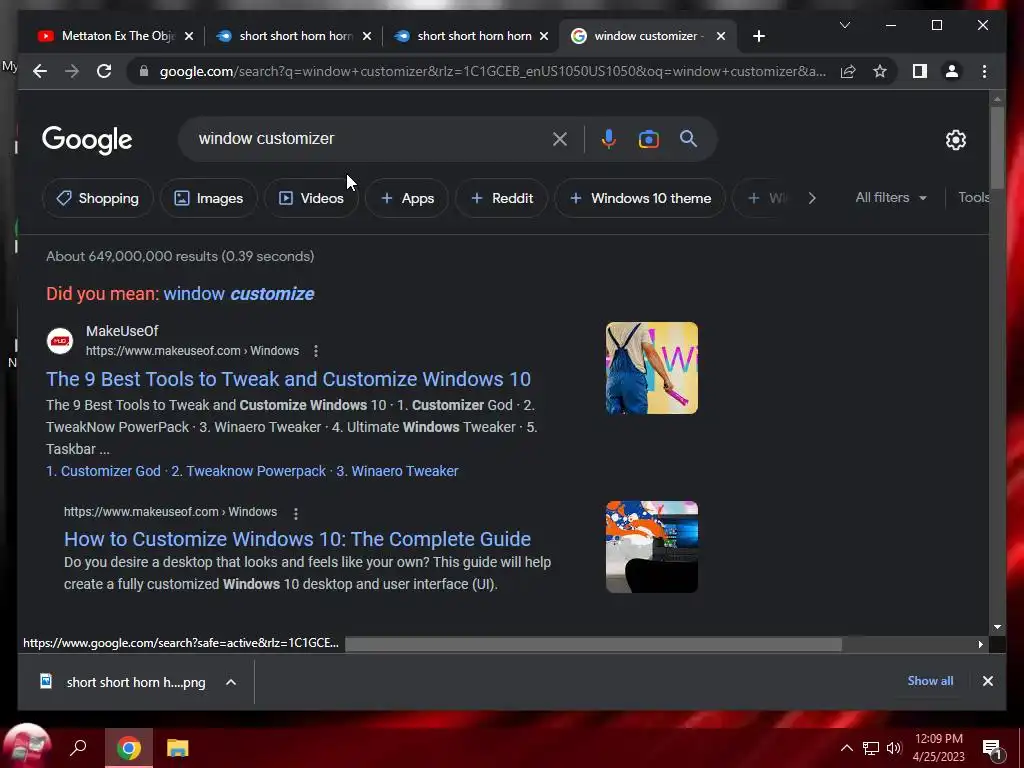Dismiss the downloads bar
The image size is (1024, 768).
[987, 681]
